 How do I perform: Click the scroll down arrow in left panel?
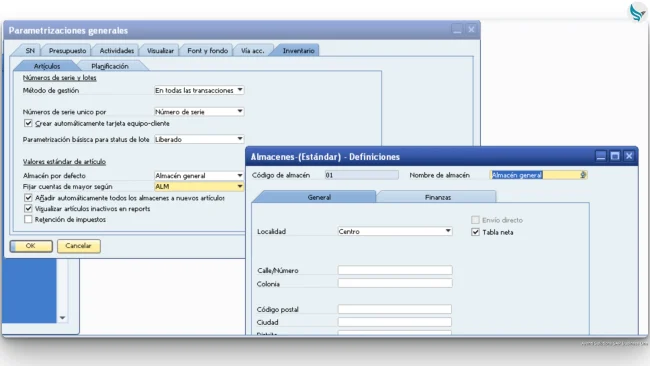[62, 318]
